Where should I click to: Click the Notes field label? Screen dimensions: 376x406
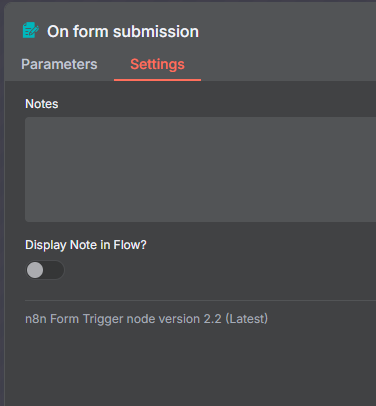tap(42, 104)
